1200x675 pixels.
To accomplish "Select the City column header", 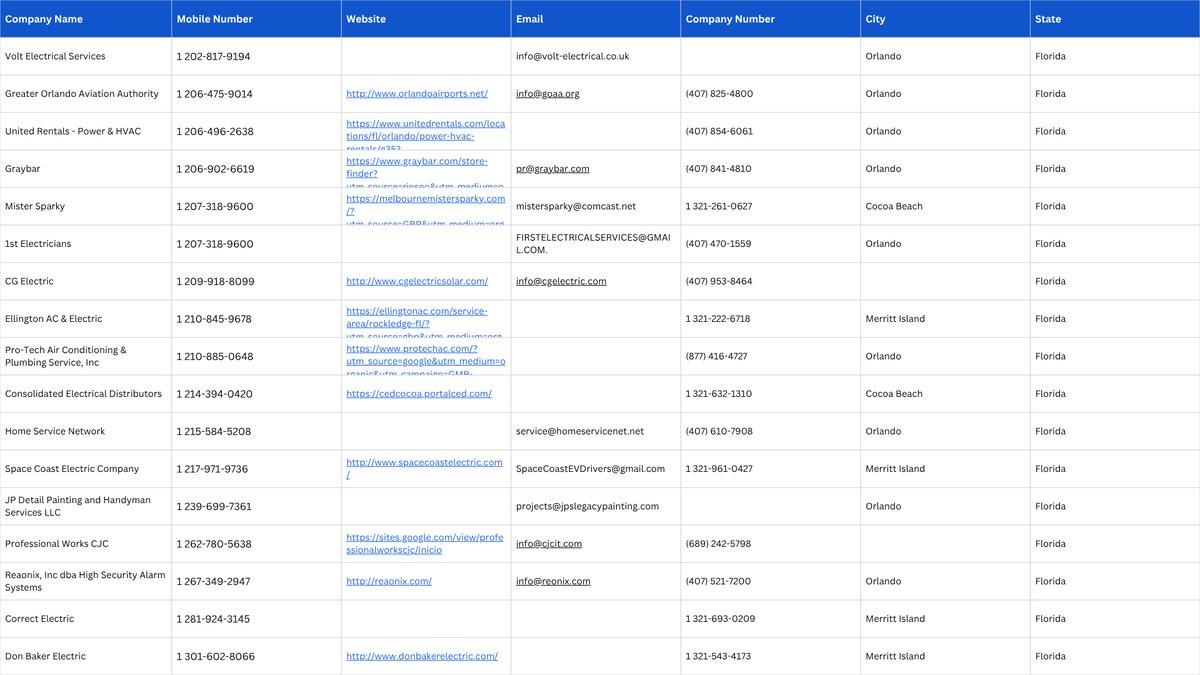I will coord(946,19).
